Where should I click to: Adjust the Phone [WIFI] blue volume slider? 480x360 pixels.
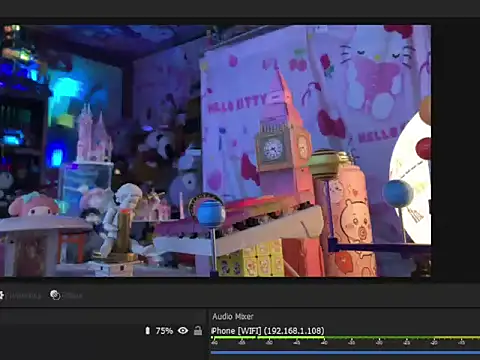[x=345, y=352]
